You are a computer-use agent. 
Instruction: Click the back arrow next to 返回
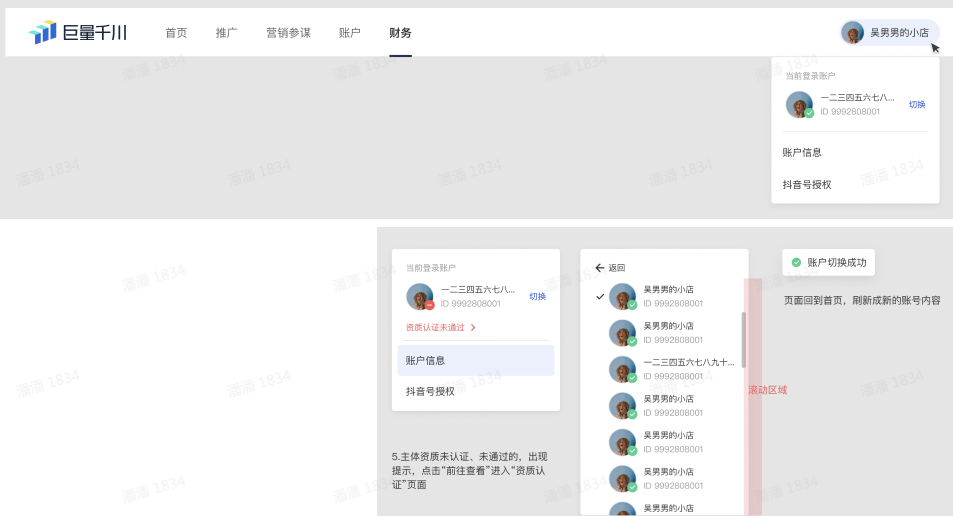[600, 267]
